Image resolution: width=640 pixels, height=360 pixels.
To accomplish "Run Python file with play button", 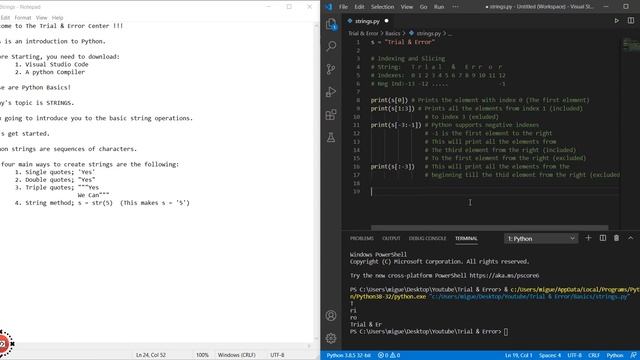I will (x=616, y=21).
